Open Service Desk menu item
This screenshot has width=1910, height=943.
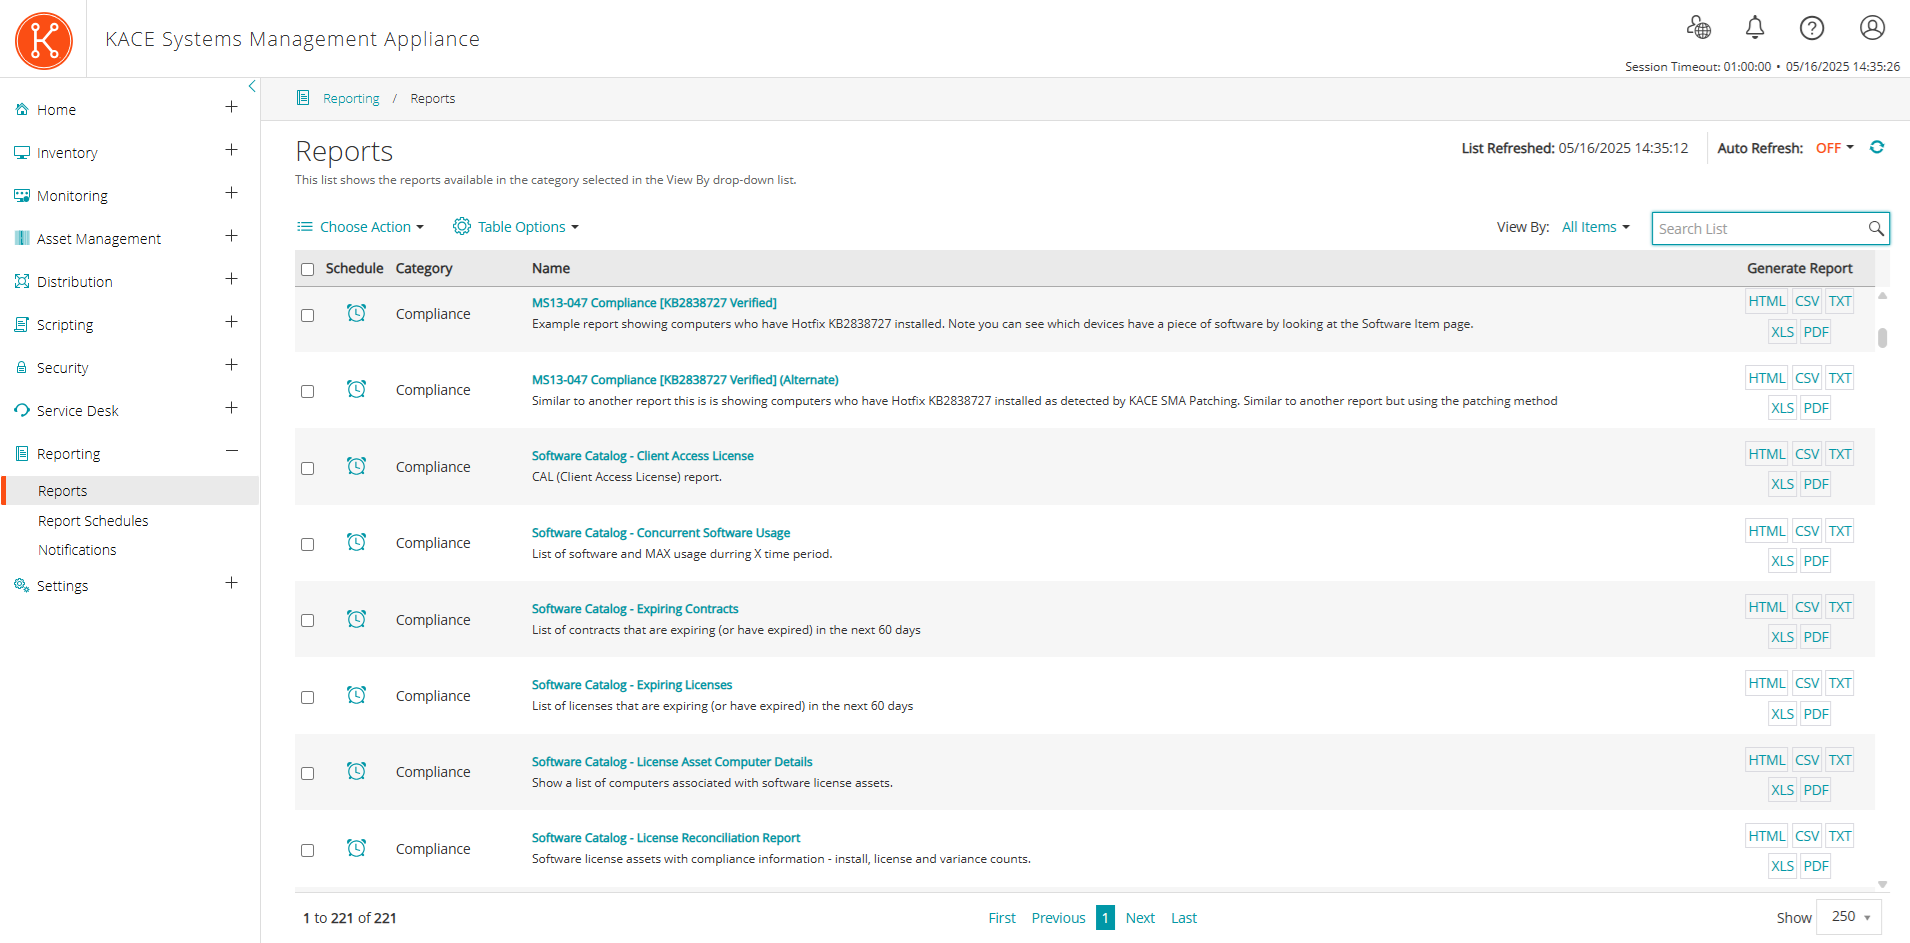78,411
